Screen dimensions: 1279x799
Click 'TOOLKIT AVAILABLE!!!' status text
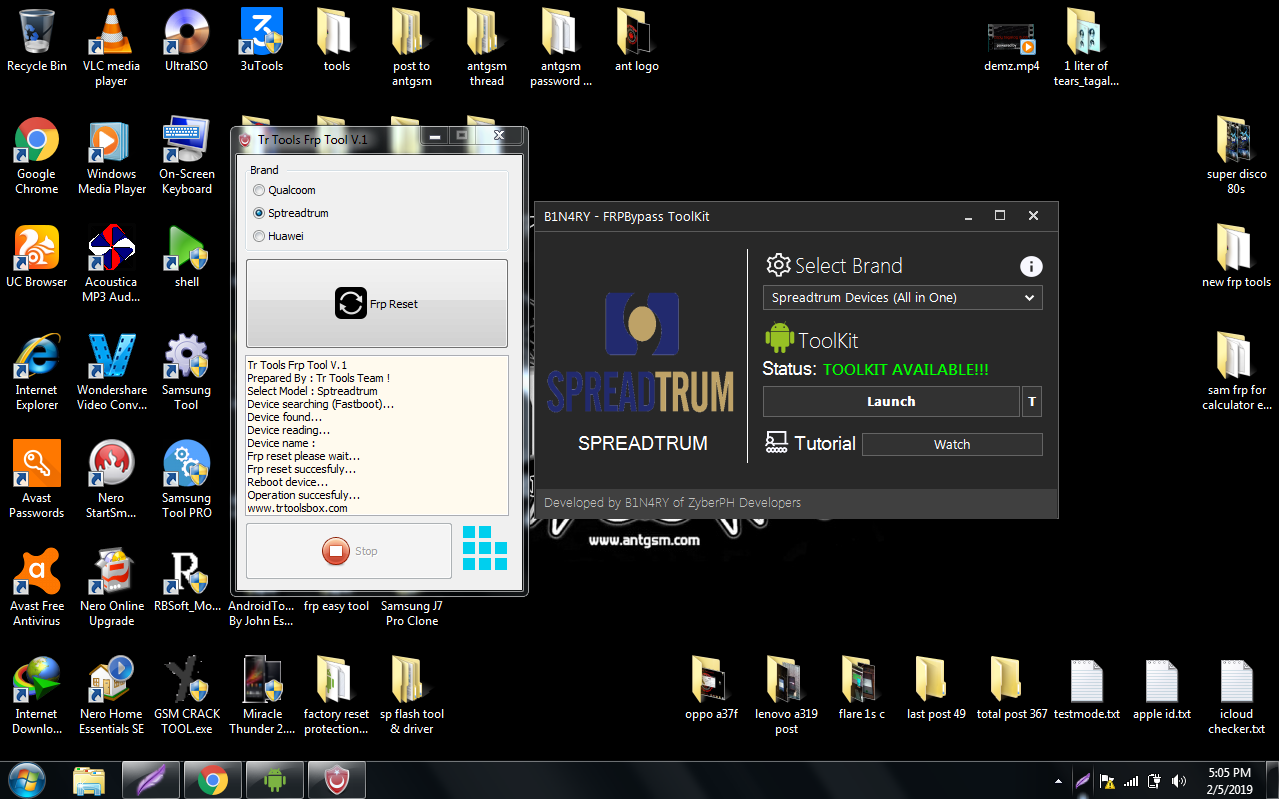coord(906,370)
